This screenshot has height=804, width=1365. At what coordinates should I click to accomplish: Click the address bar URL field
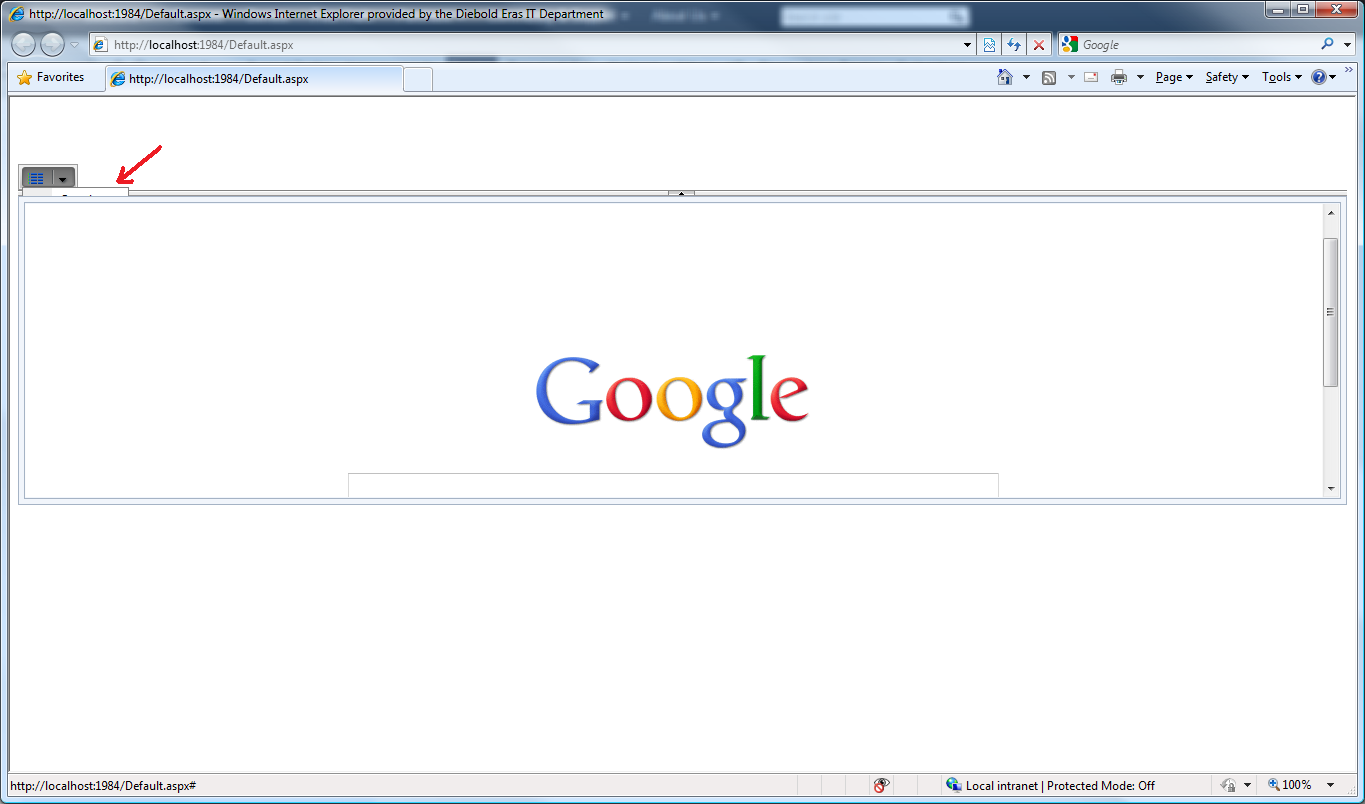(x=532, y=45)
